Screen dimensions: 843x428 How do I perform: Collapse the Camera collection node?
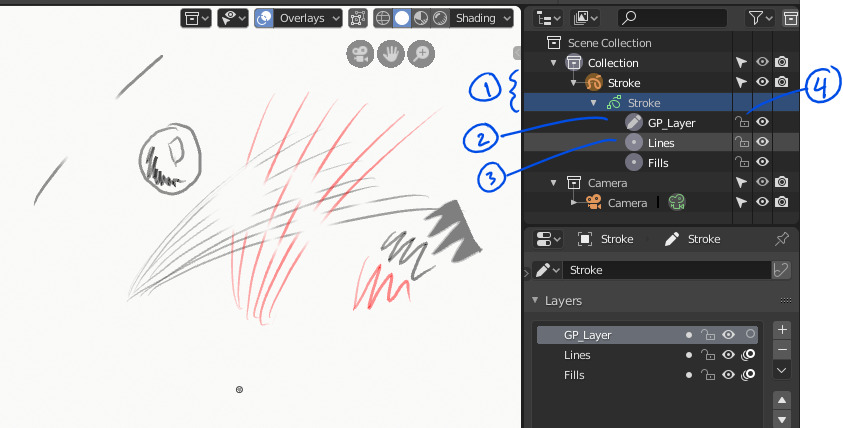pyautogui.click(x=553, y=183)
